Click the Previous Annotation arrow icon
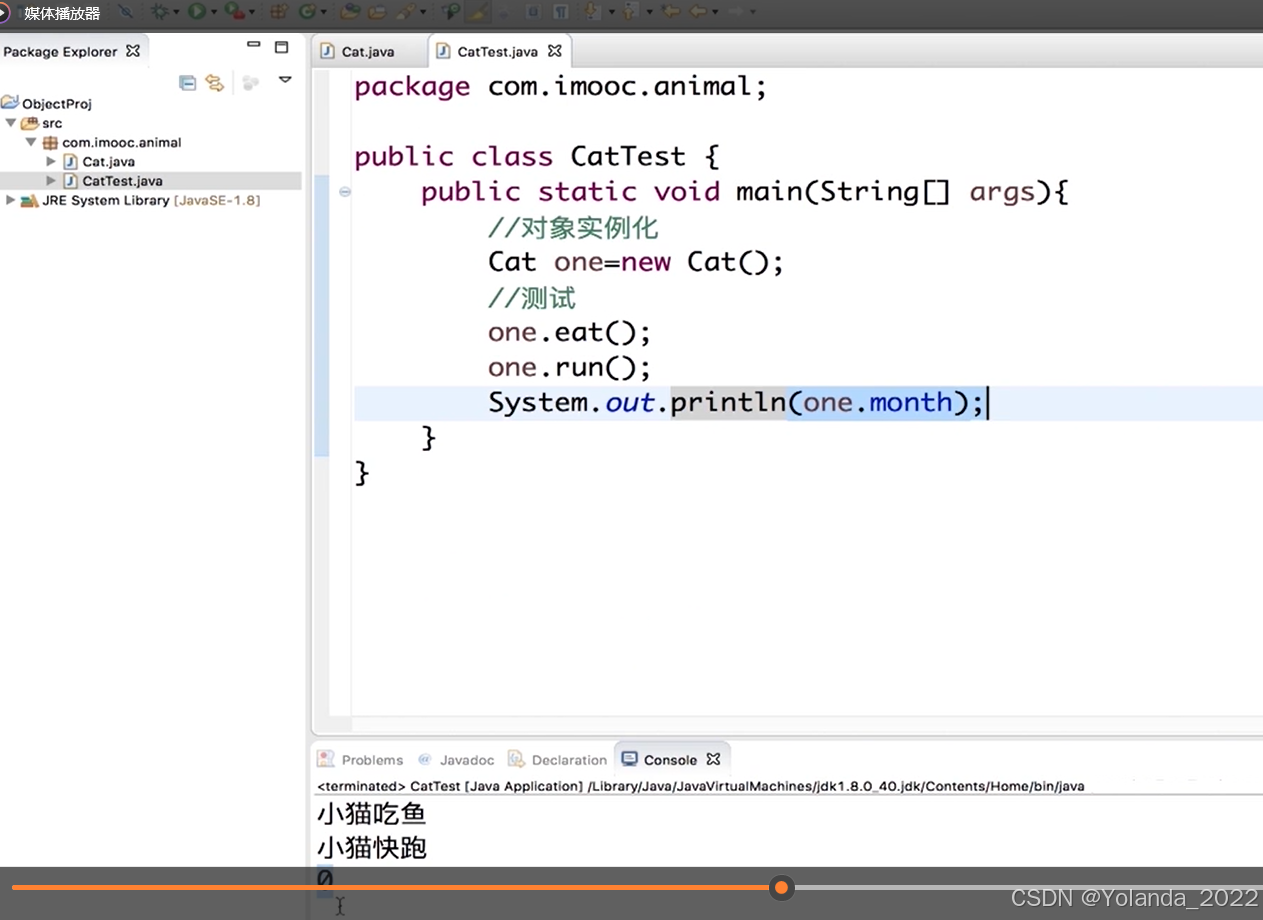 coord(629,11)
